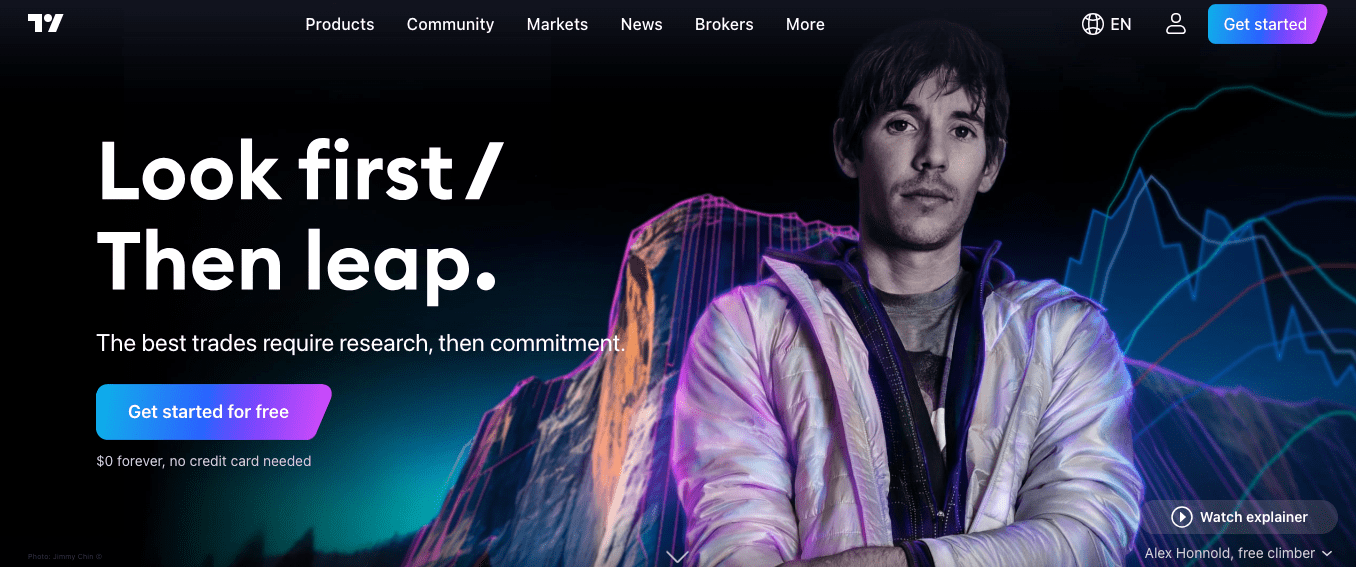Click the Alex Honnold, free climber caption

click(x=1230, y=553)
